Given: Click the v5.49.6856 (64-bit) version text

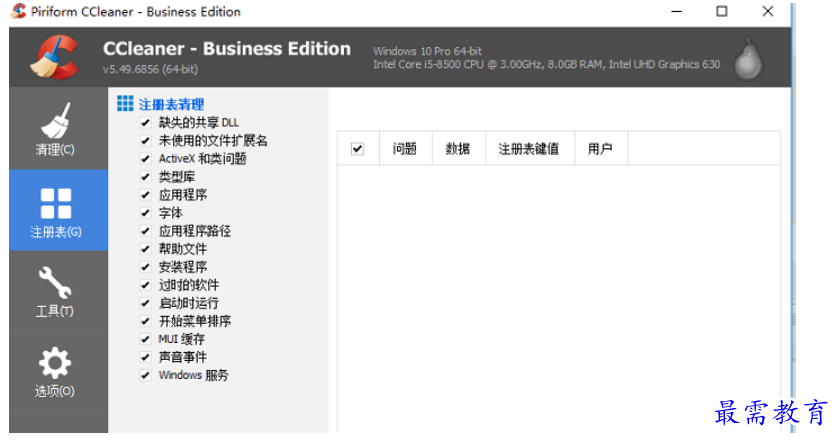Looking at the screenshot, I should (150, 69).
